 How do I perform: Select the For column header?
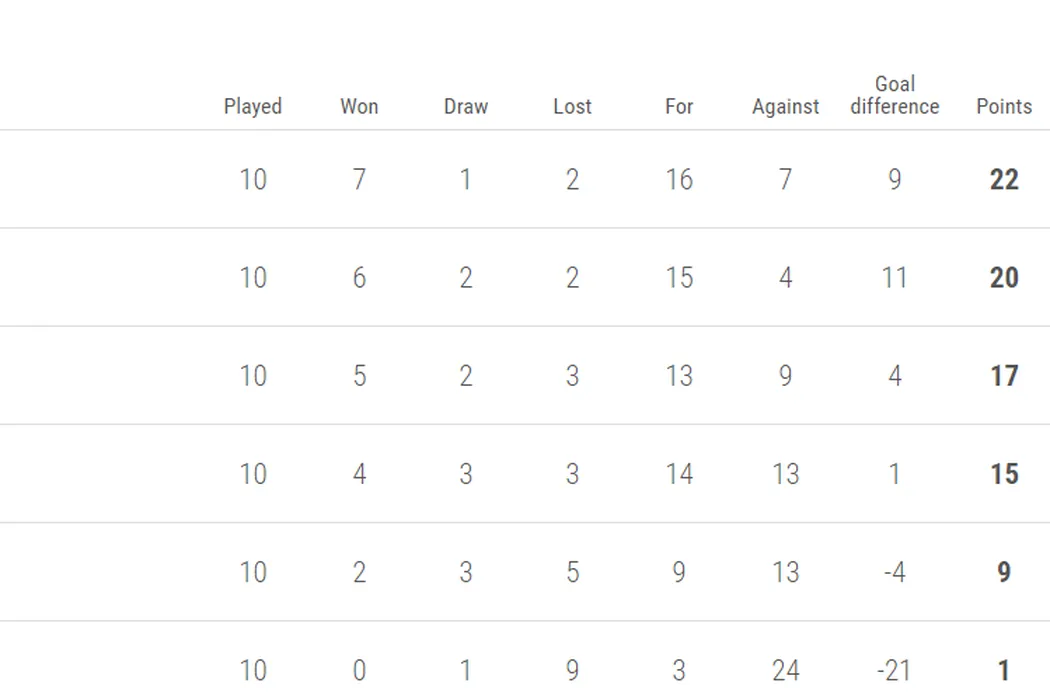click(x=679, y=107)
